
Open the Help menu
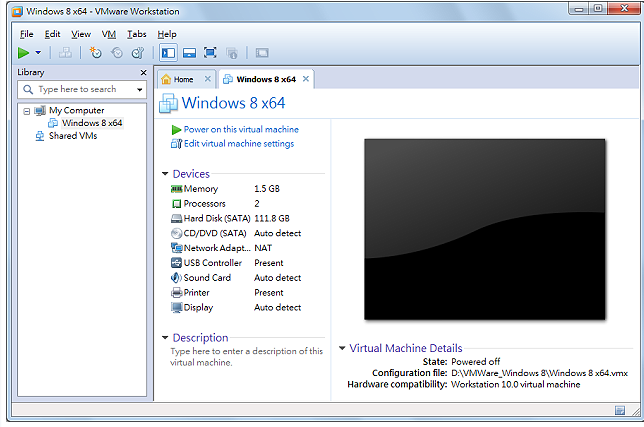[x=167, y=34]
